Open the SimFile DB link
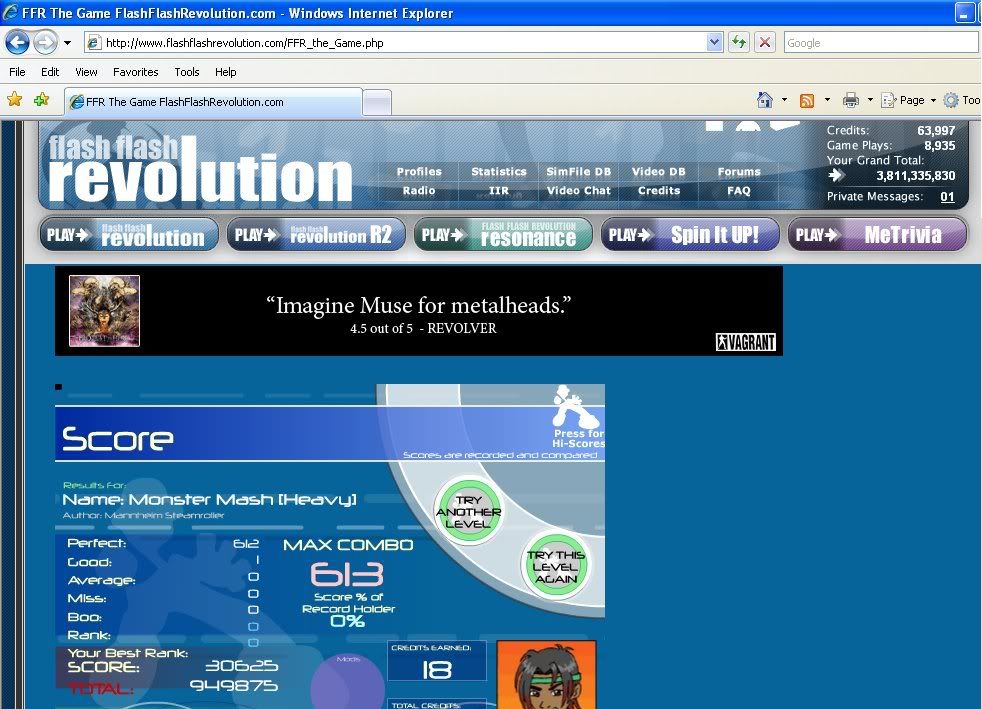Screen dimensions: 982x709 coord(578,172)
